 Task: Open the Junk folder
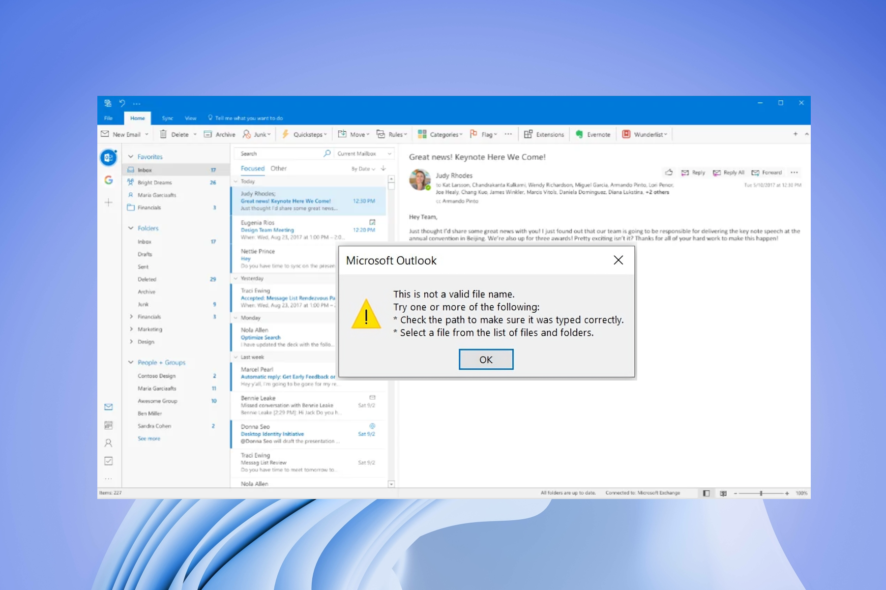143,304
